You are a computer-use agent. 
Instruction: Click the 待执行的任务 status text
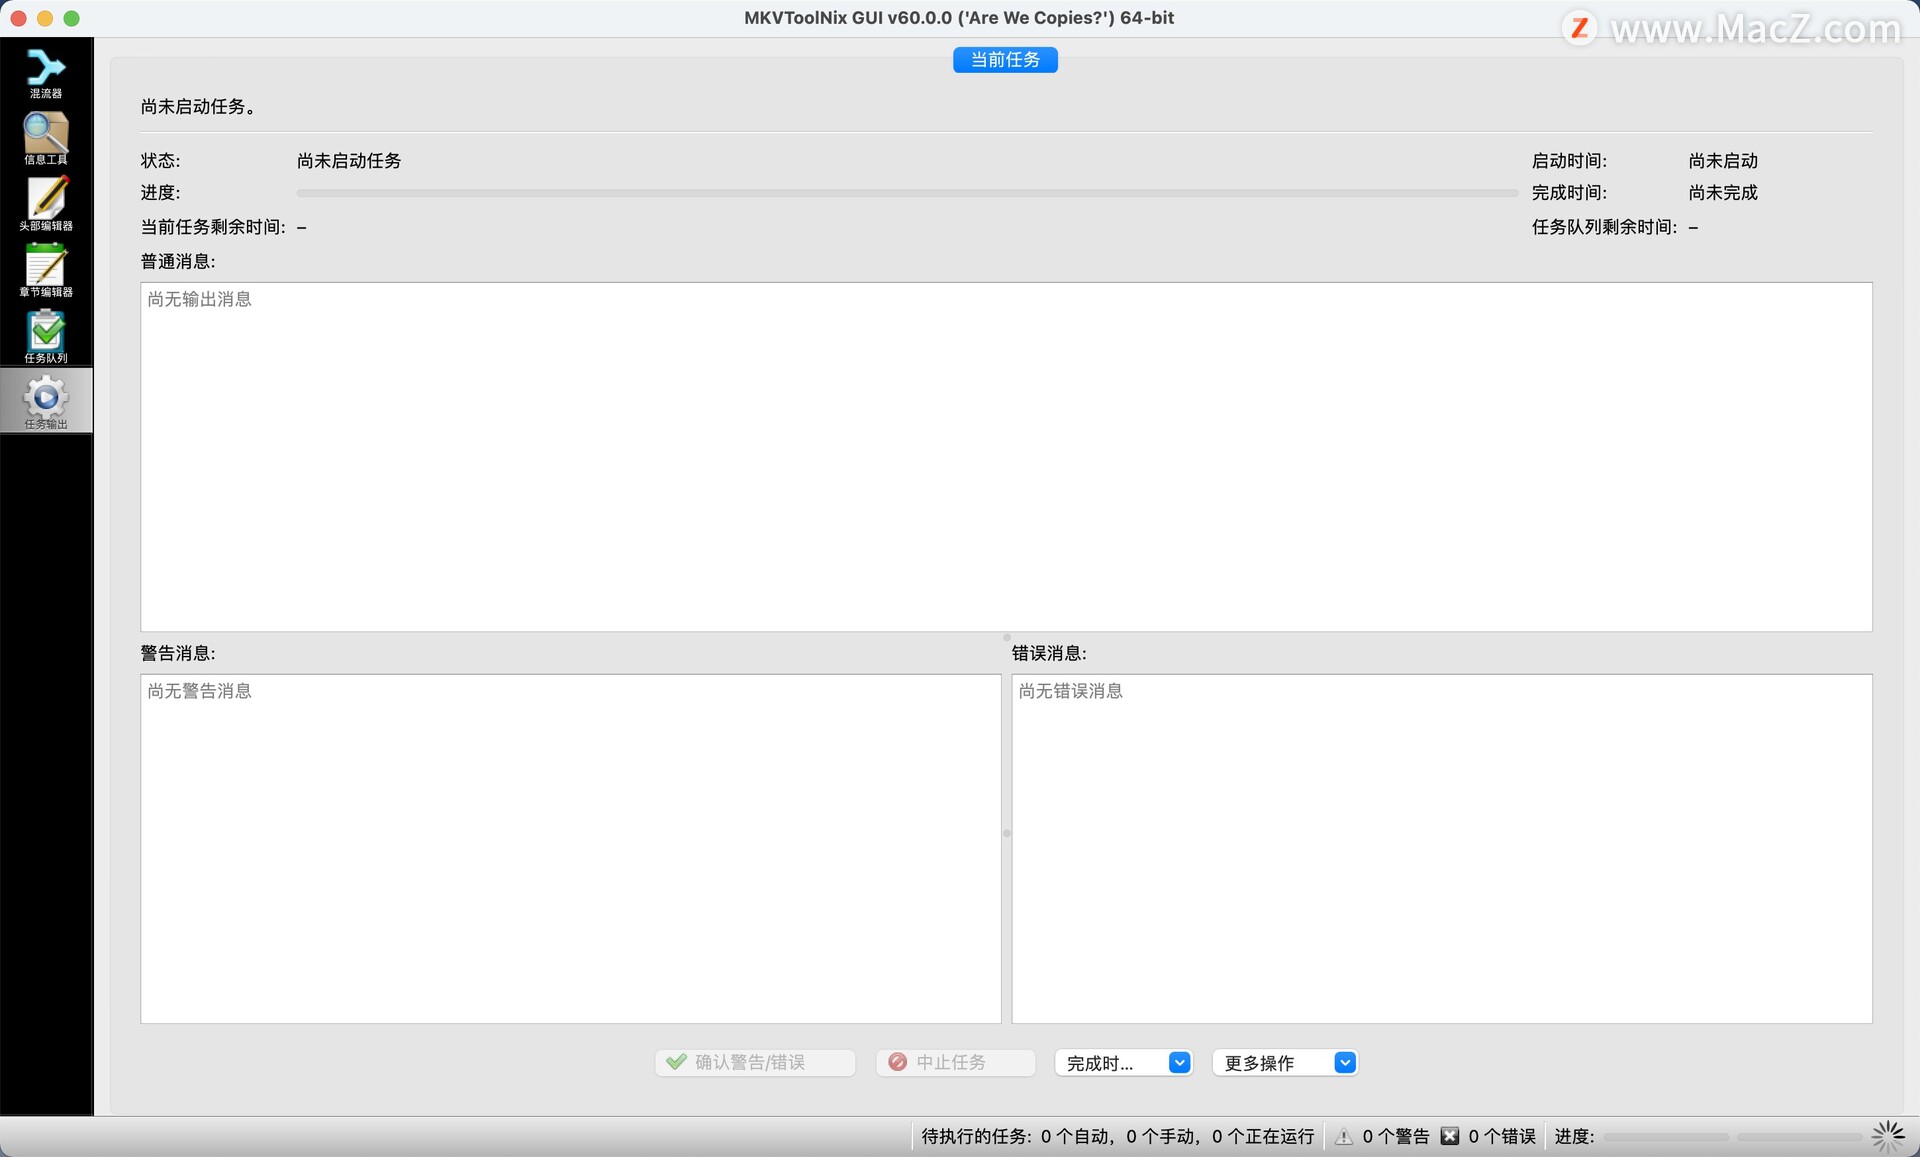coord(1117,1137)
